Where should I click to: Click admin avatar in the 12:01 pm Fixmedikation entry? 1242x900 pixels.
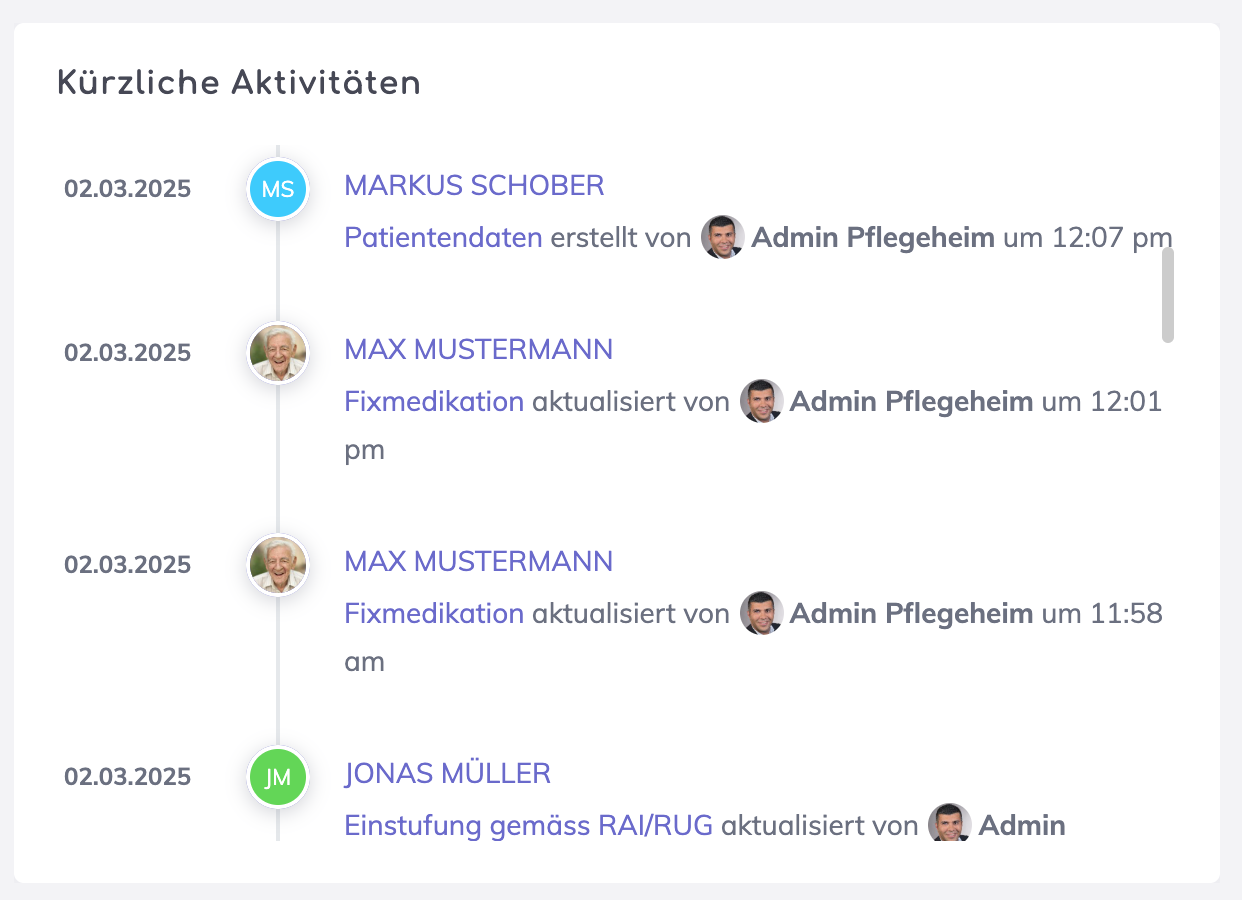[x=761, y=401]
